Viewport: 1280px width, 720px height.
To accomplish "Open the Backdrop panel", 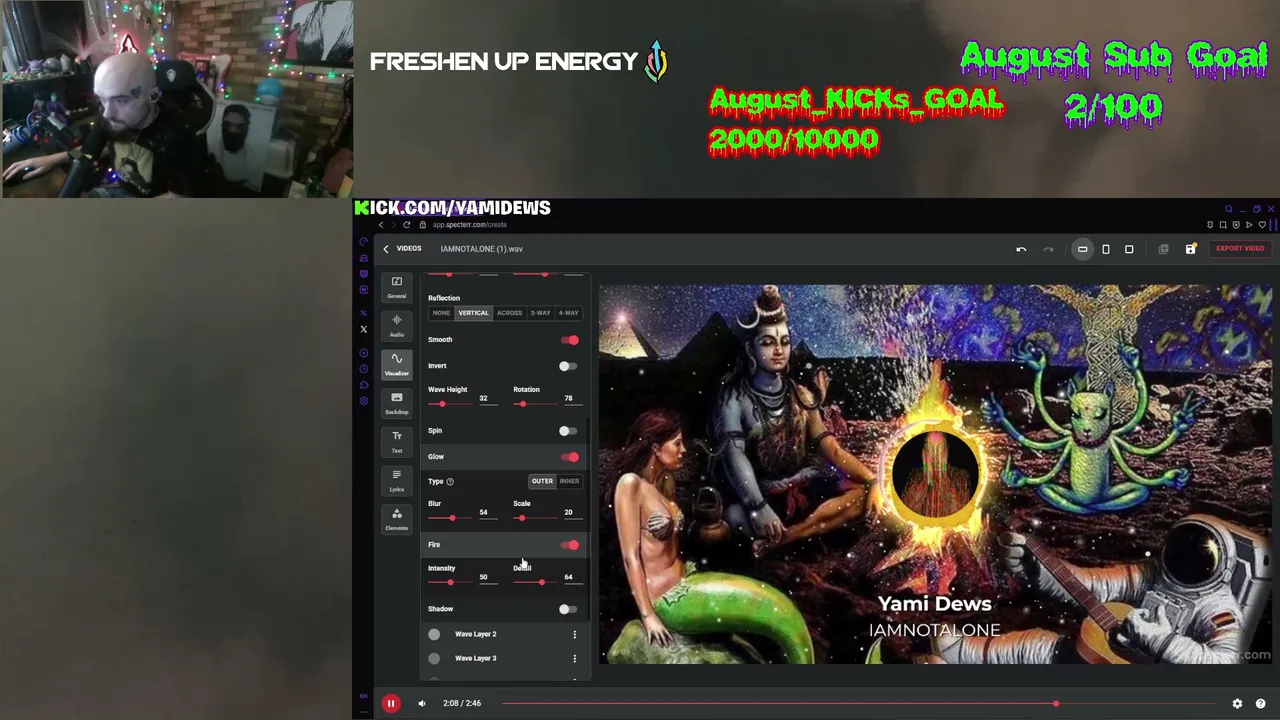I will coord(397,403).
